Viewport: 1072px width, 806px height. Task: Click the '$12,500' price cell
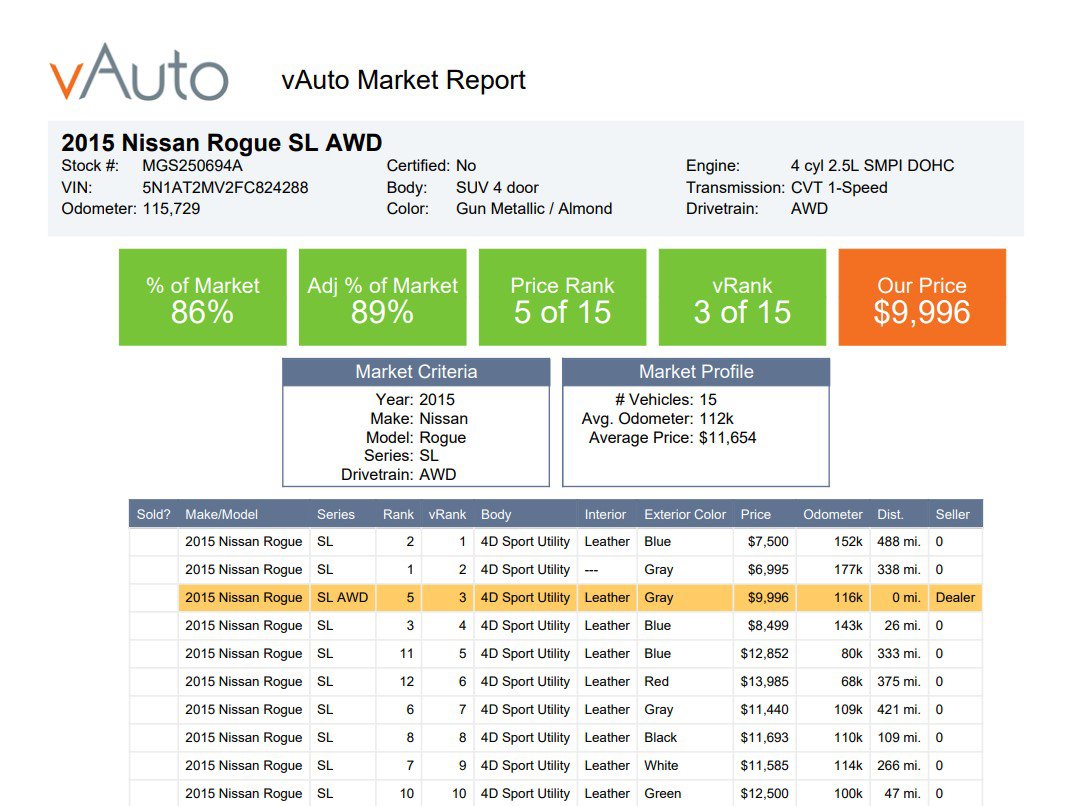[x=764, y=794]
